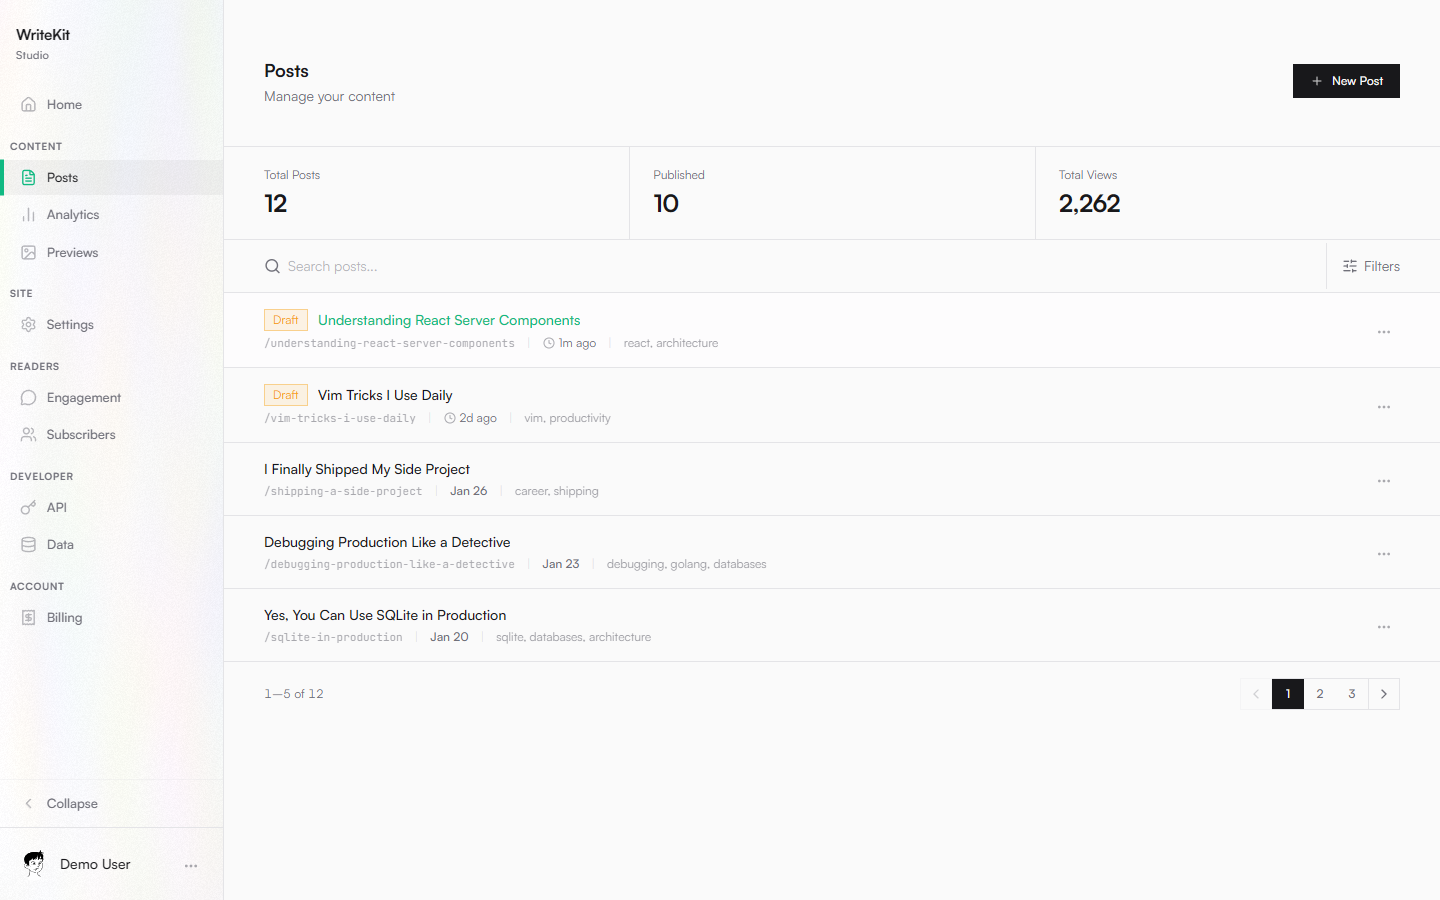Collapse the sidebar
Image resolution: width=1440 pixels, height=900 pixels.
tap(63, 803)
